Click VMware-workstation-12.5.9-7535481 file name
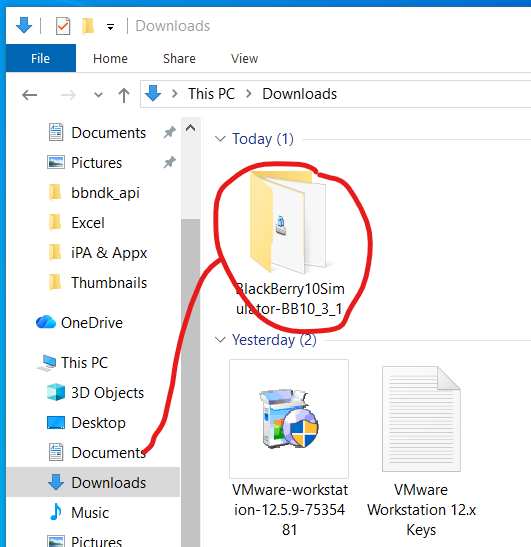The height and width of the screenshot is (547, 531). [290, 510]
